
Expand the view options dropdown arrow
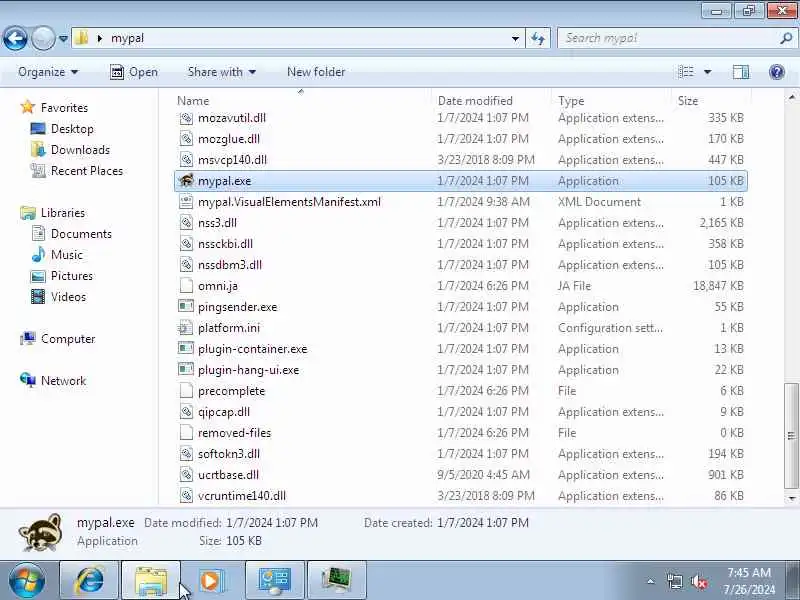[x=708, y=72]
